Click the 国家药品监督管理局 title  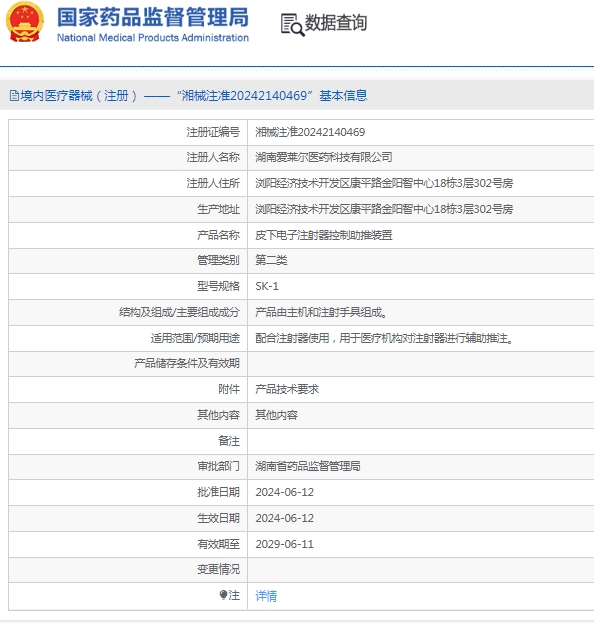(x=153, y=17)
